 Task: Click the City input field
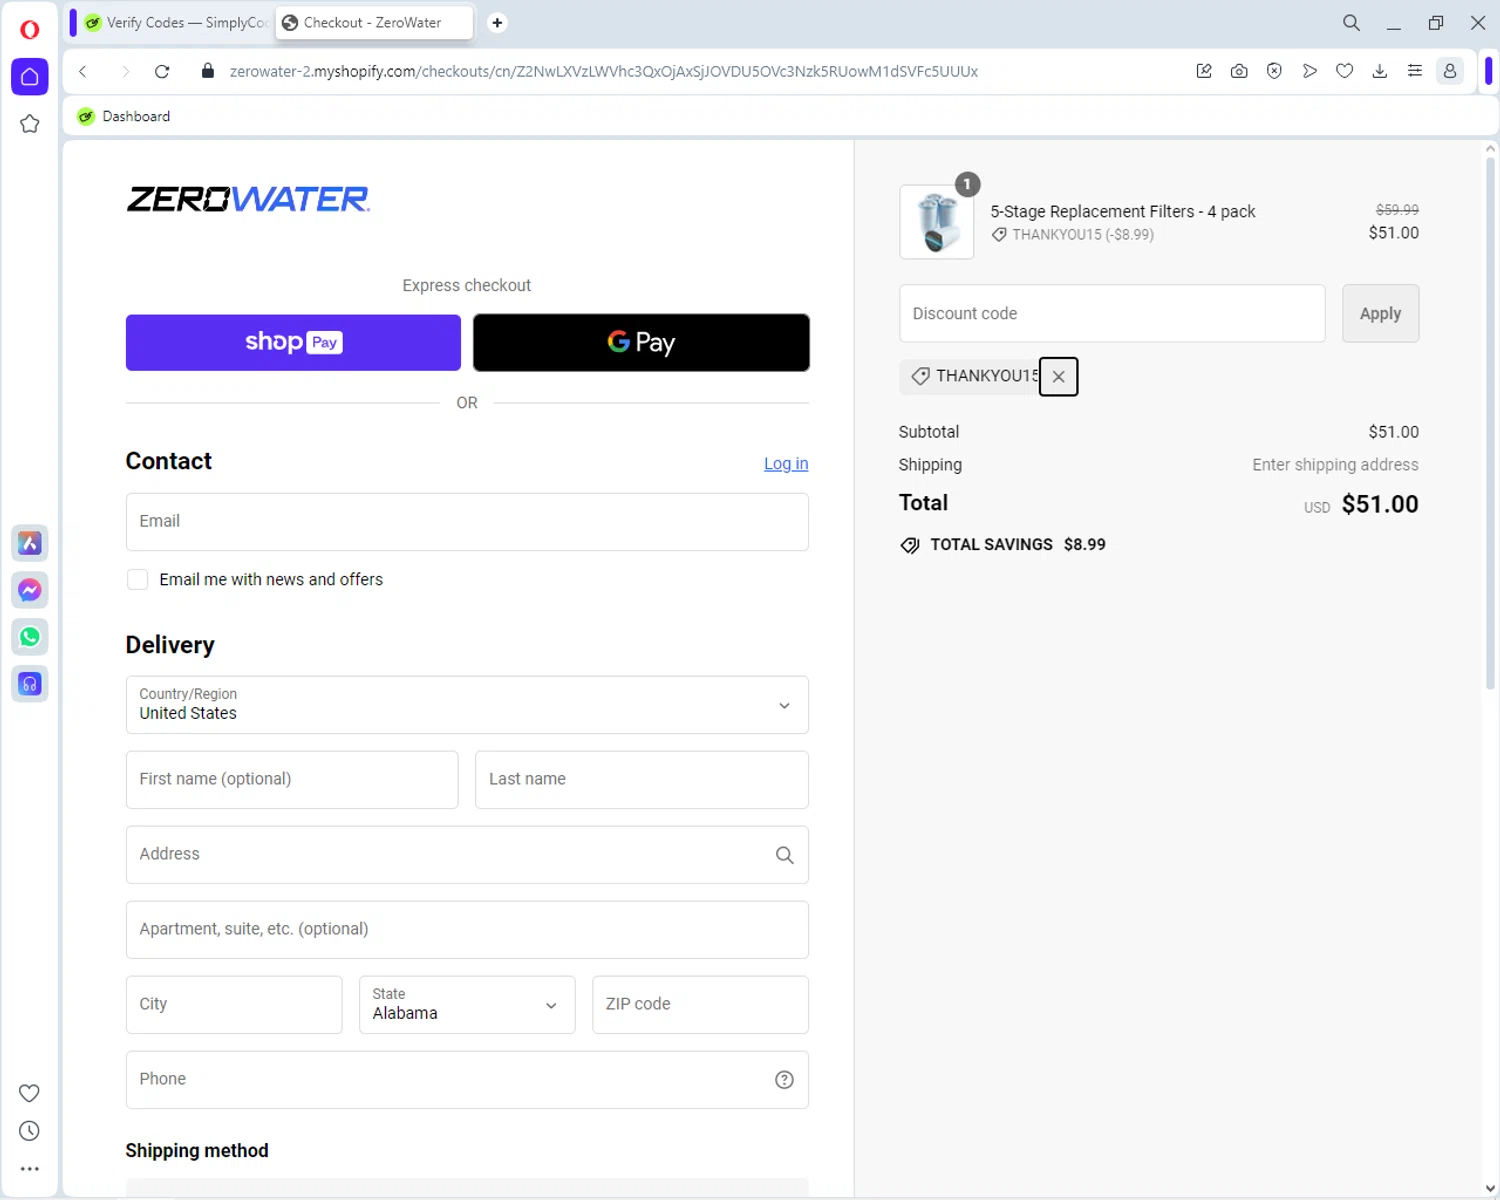(x=234, y=1005)
